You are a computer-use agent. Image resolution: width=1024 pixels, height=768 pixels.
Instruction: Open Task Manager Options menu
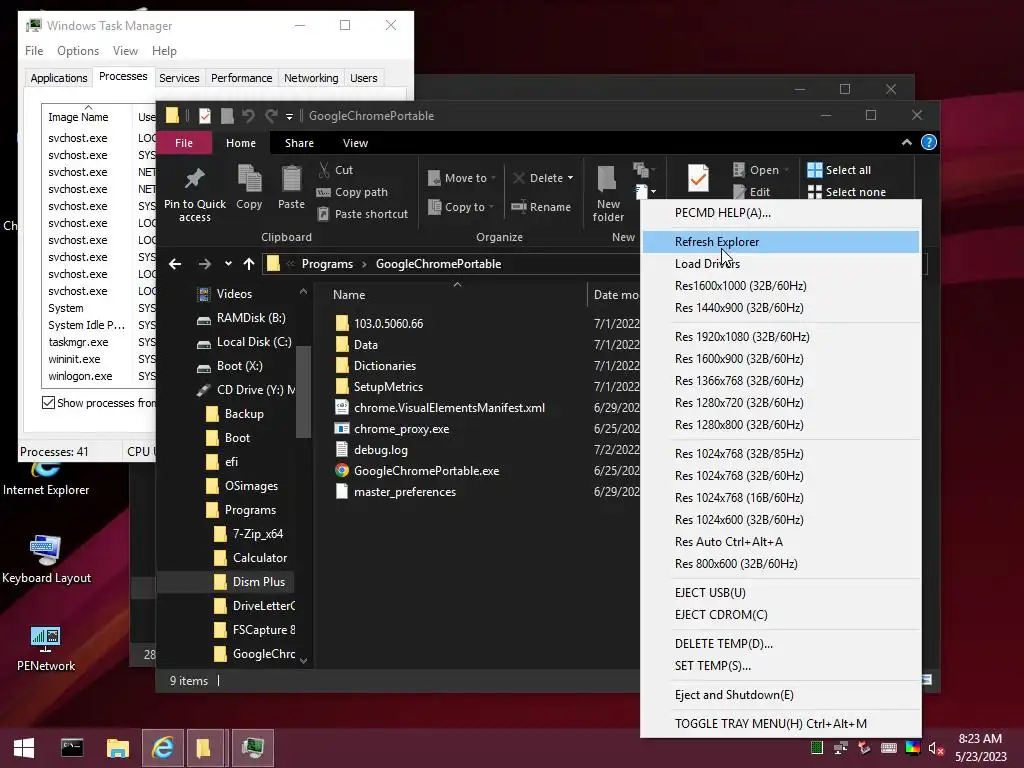[78, 51]
